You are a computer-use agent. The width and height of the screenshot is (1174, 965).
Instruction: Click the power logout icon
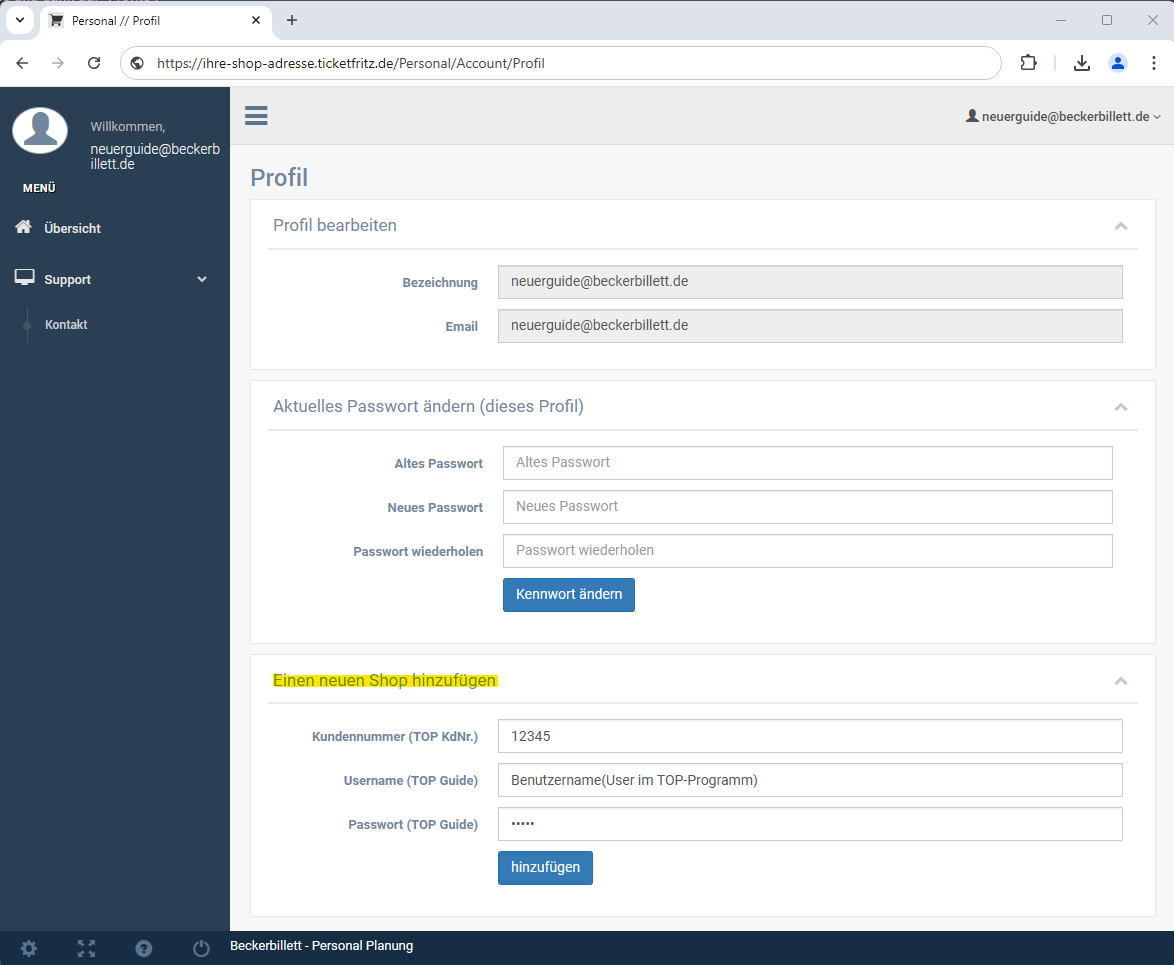tap(201, 949)
